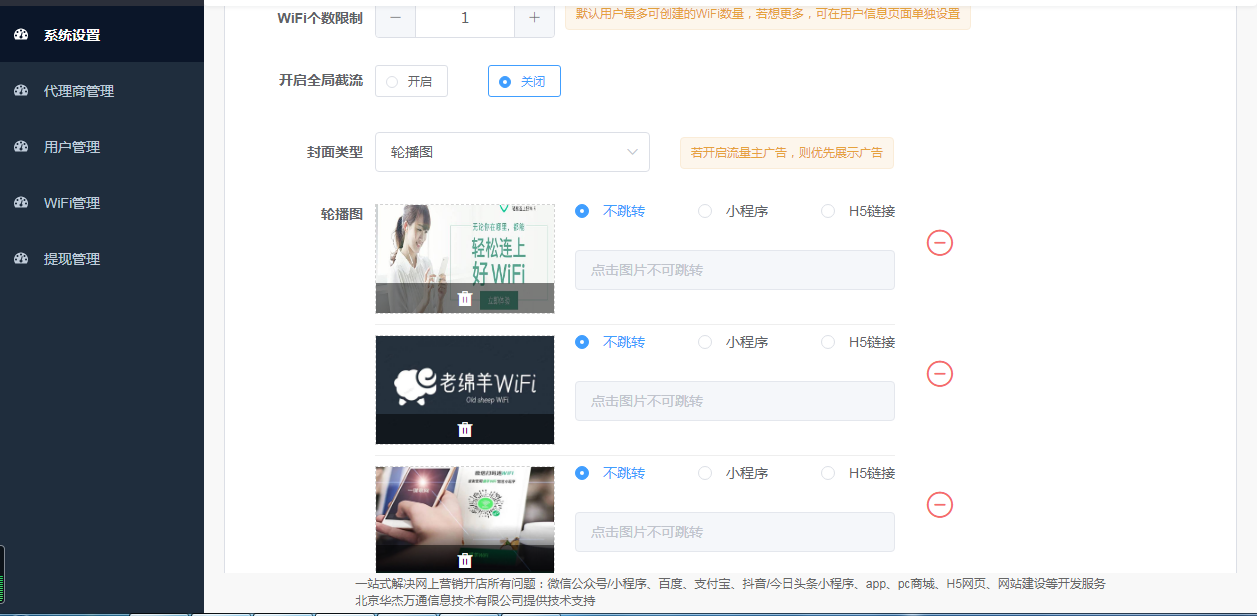Open 代理商管理 menu
This screenshot has width=1257, height=616.
click(x=102, y=91)
